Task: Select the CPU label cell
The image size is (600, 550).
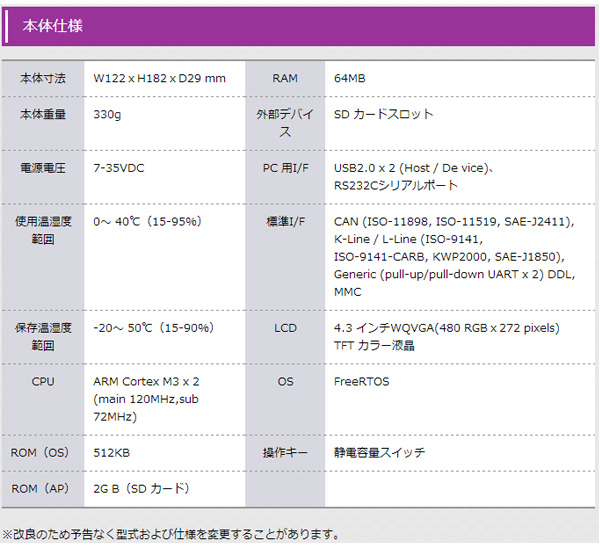Action: click(43, 400)
